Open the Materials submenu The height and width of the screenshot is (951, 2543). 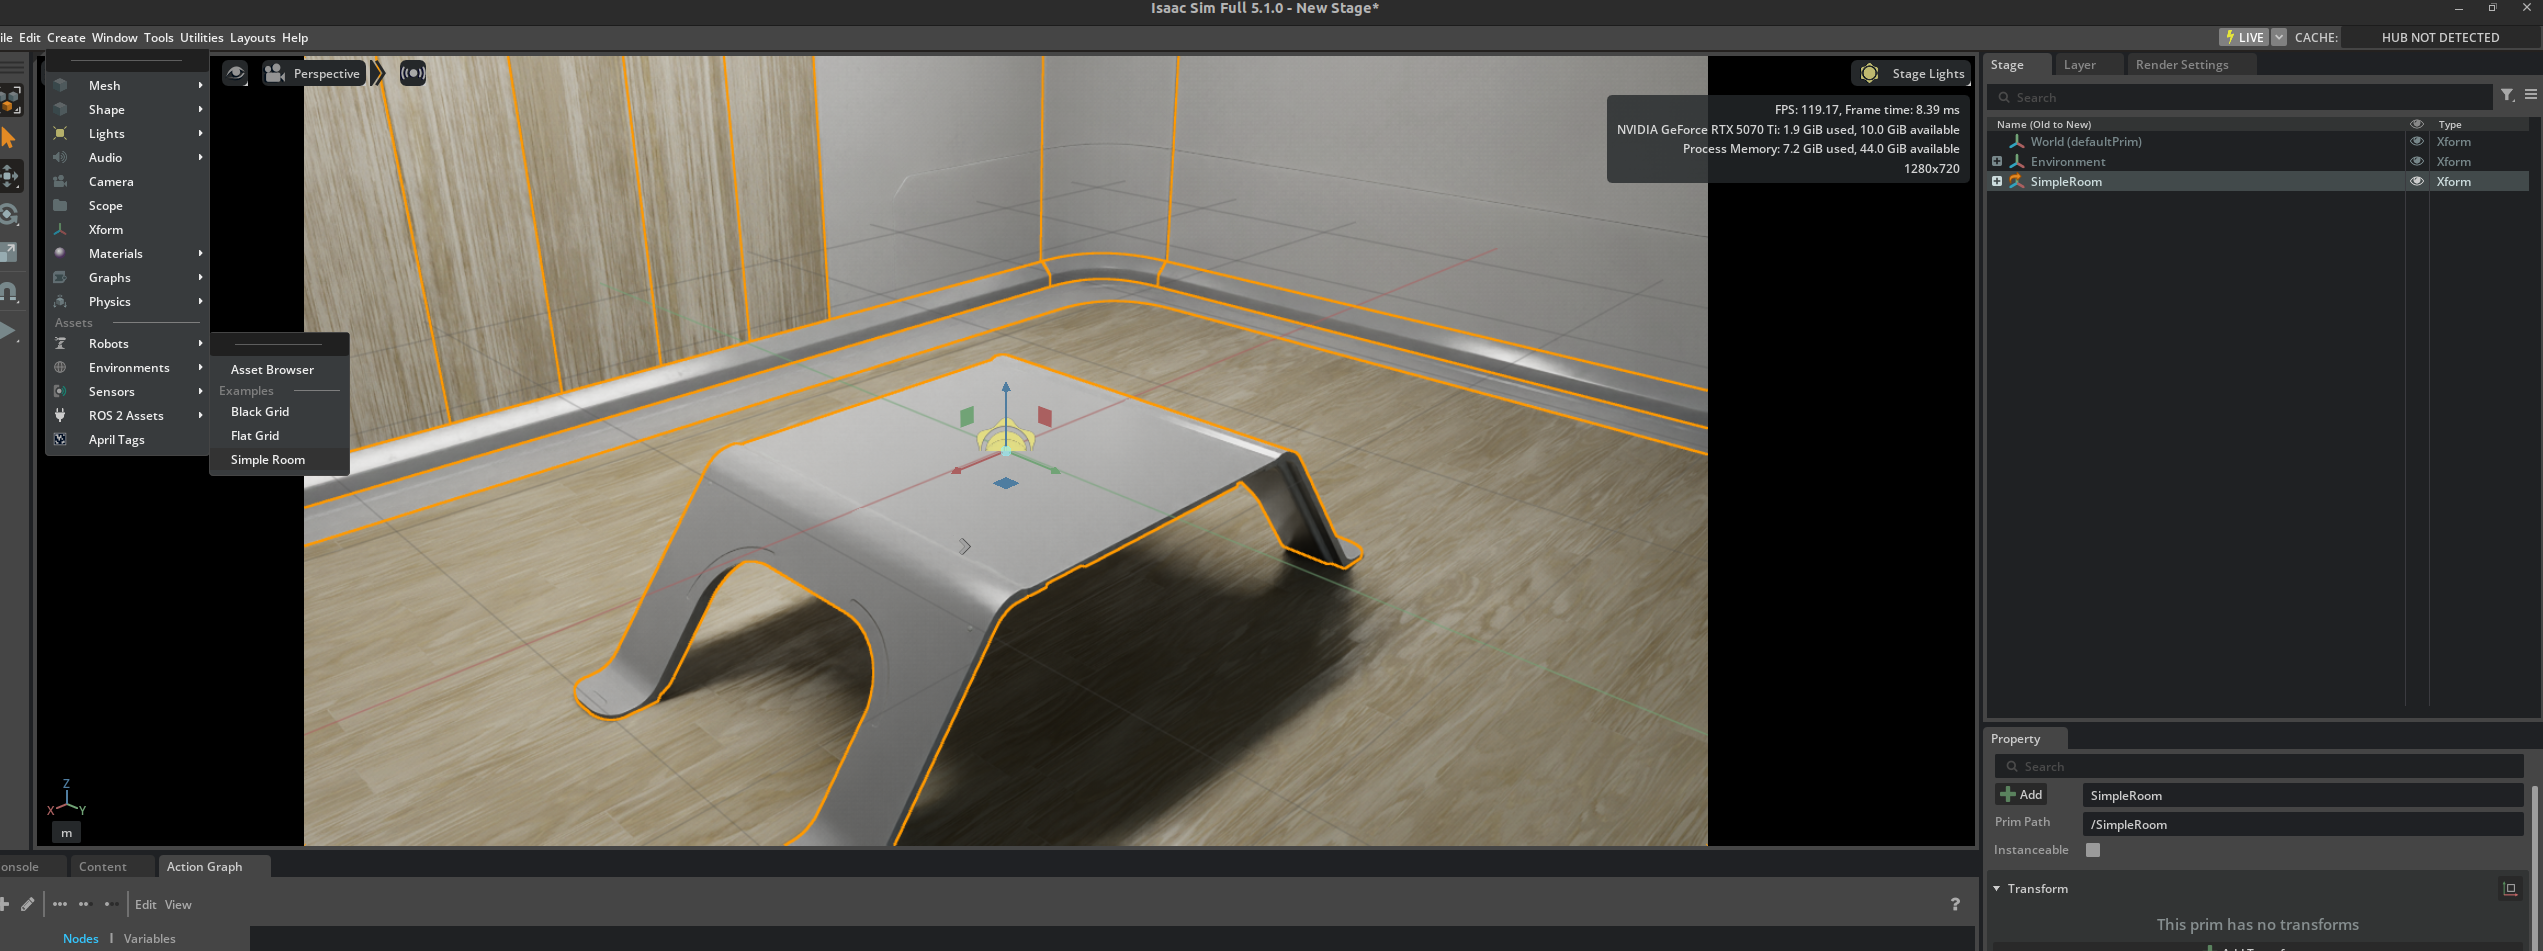(x=128, y=253)
